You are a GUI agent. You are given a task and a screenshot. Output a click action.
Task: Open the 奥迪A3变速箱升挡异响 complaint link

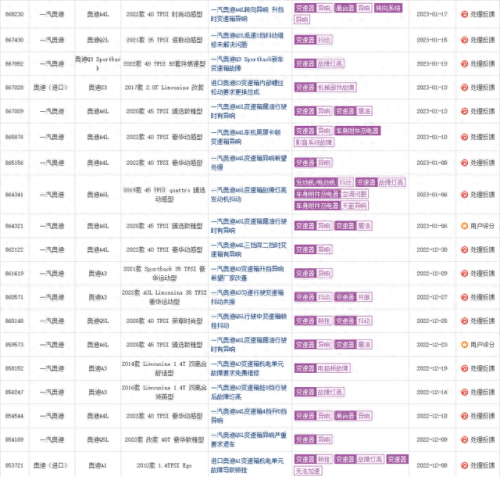[x=247, y=273]
